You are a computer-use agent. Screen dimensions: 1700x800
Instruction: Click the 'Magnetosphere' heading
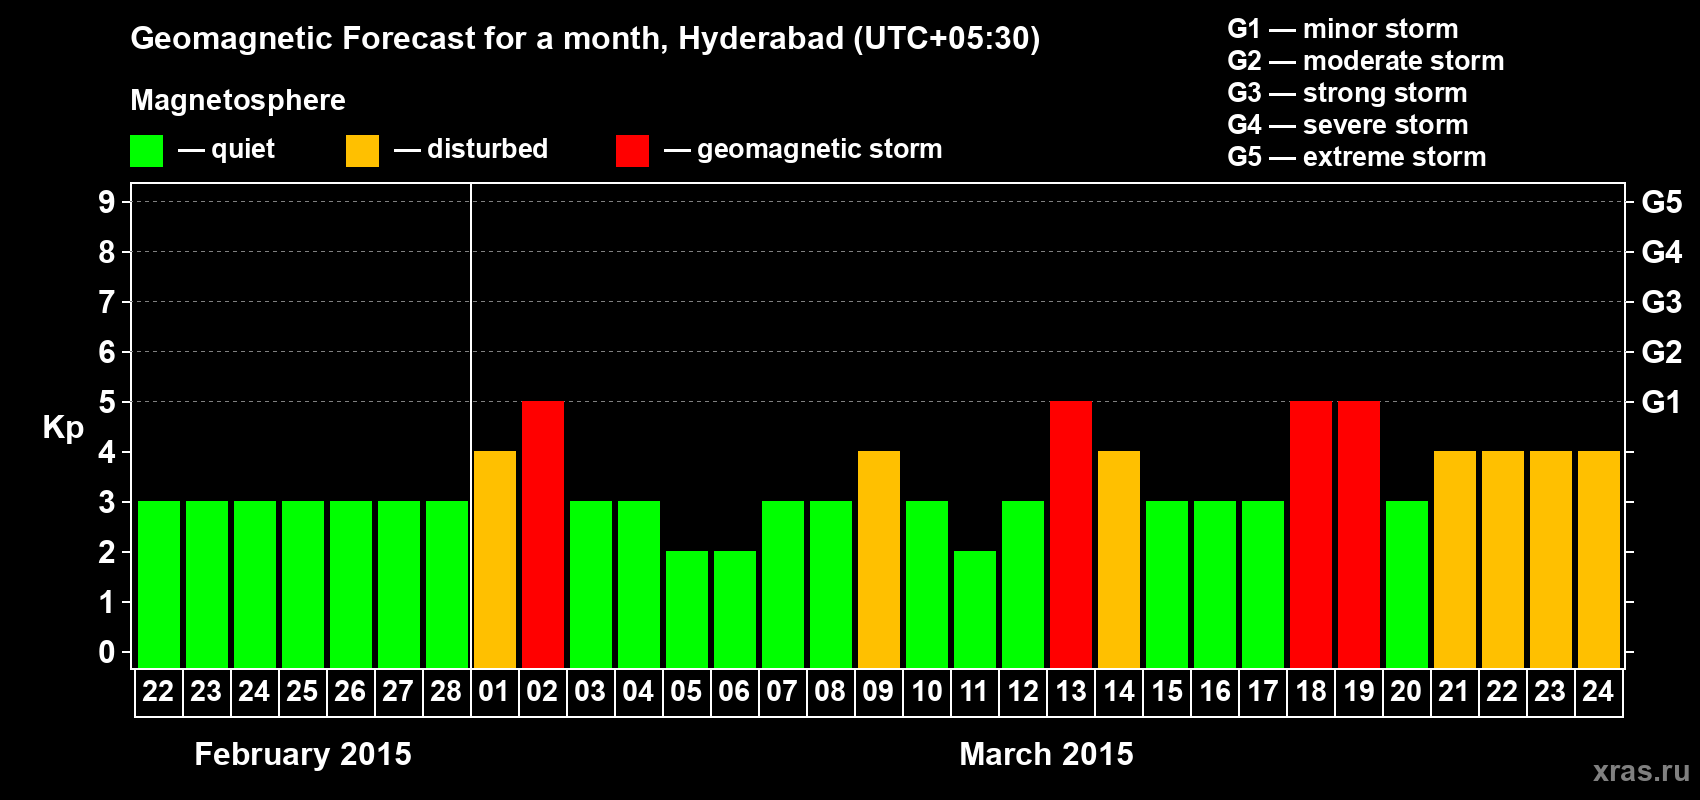[238, 101]
